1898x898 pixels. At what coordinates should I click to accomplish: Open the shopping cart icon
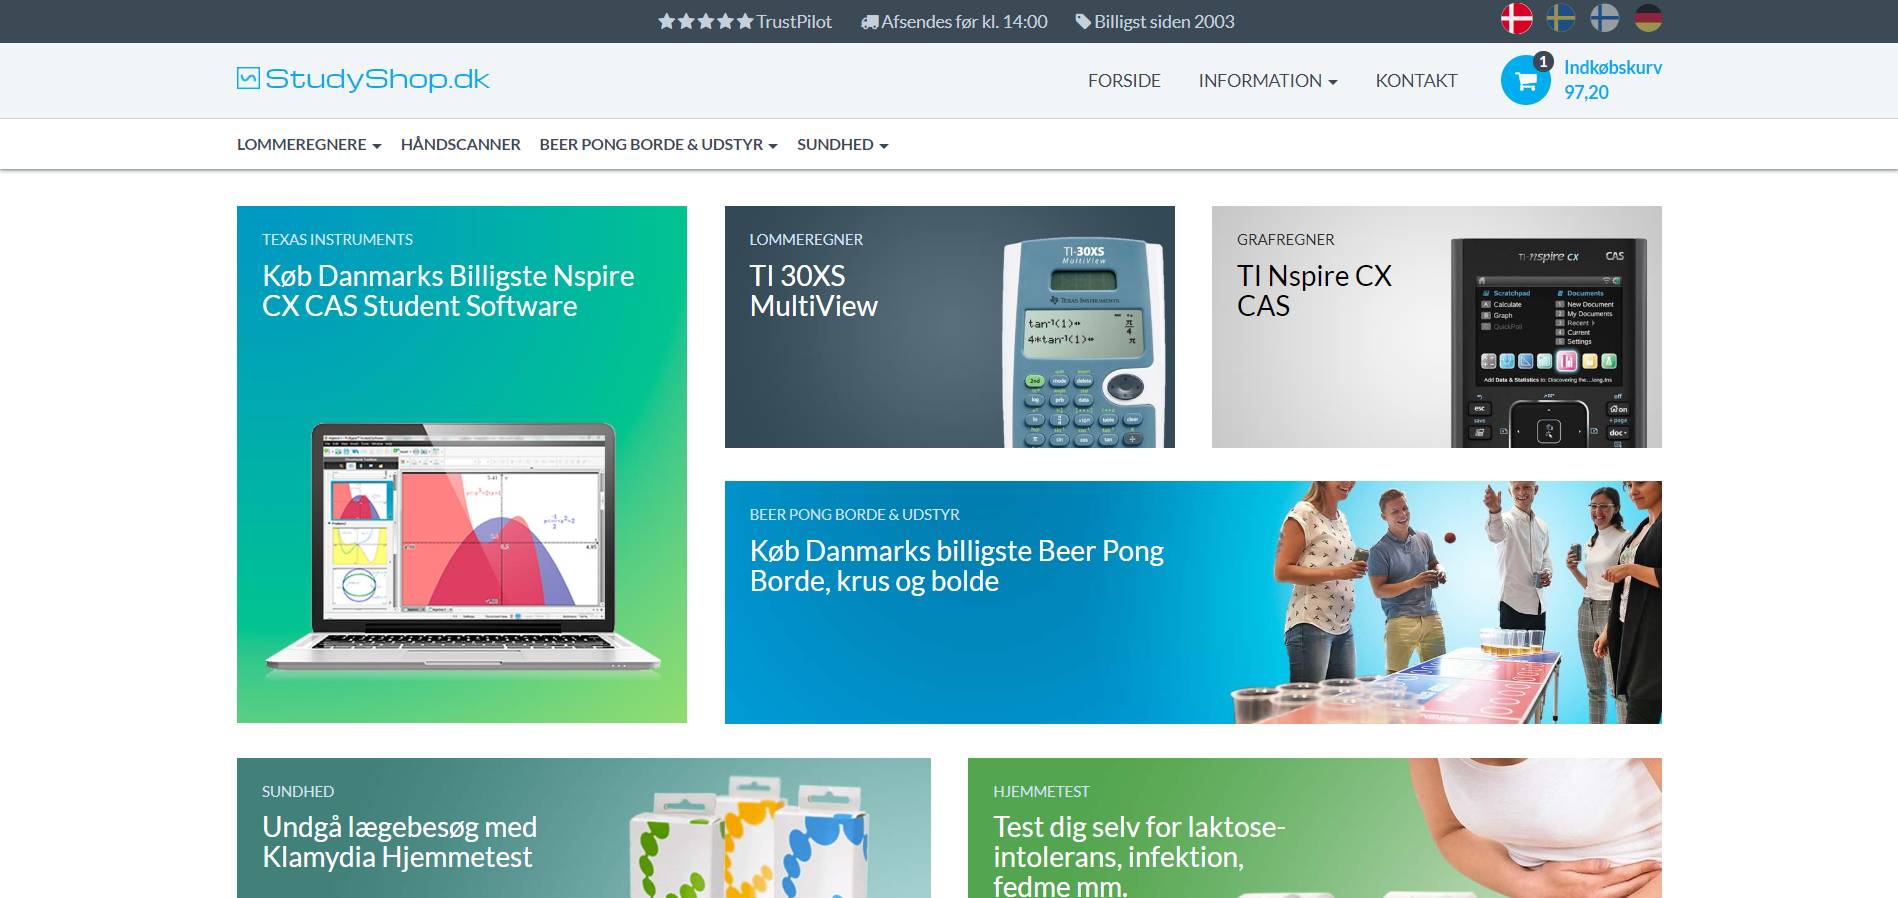click(1525, 80)
